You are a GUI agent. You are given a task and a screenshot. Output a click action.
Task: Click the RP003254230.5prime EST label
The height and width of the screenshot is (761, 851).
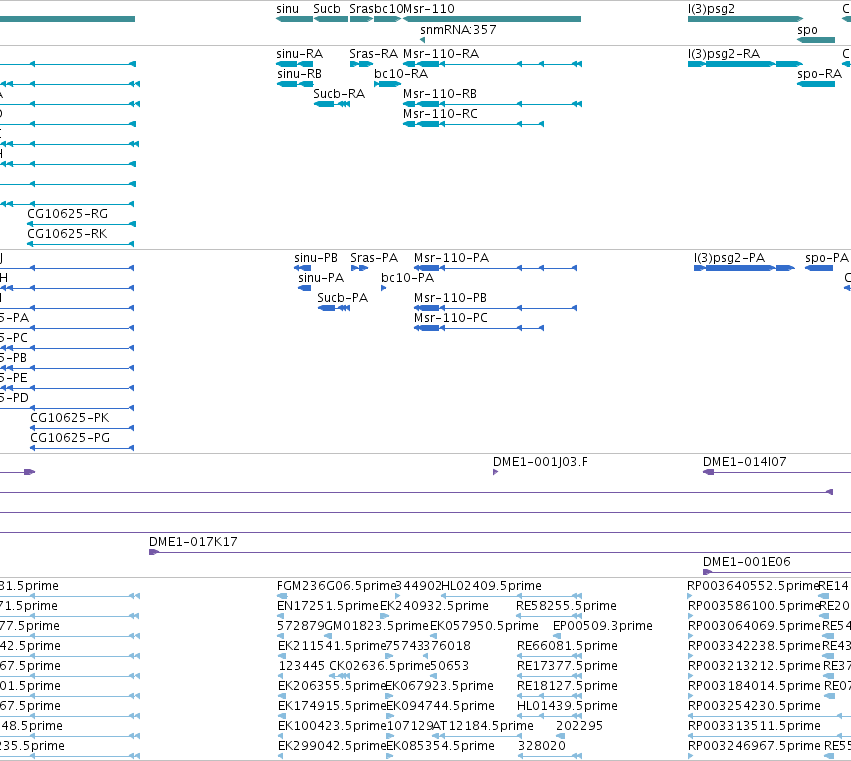[754, 706]
